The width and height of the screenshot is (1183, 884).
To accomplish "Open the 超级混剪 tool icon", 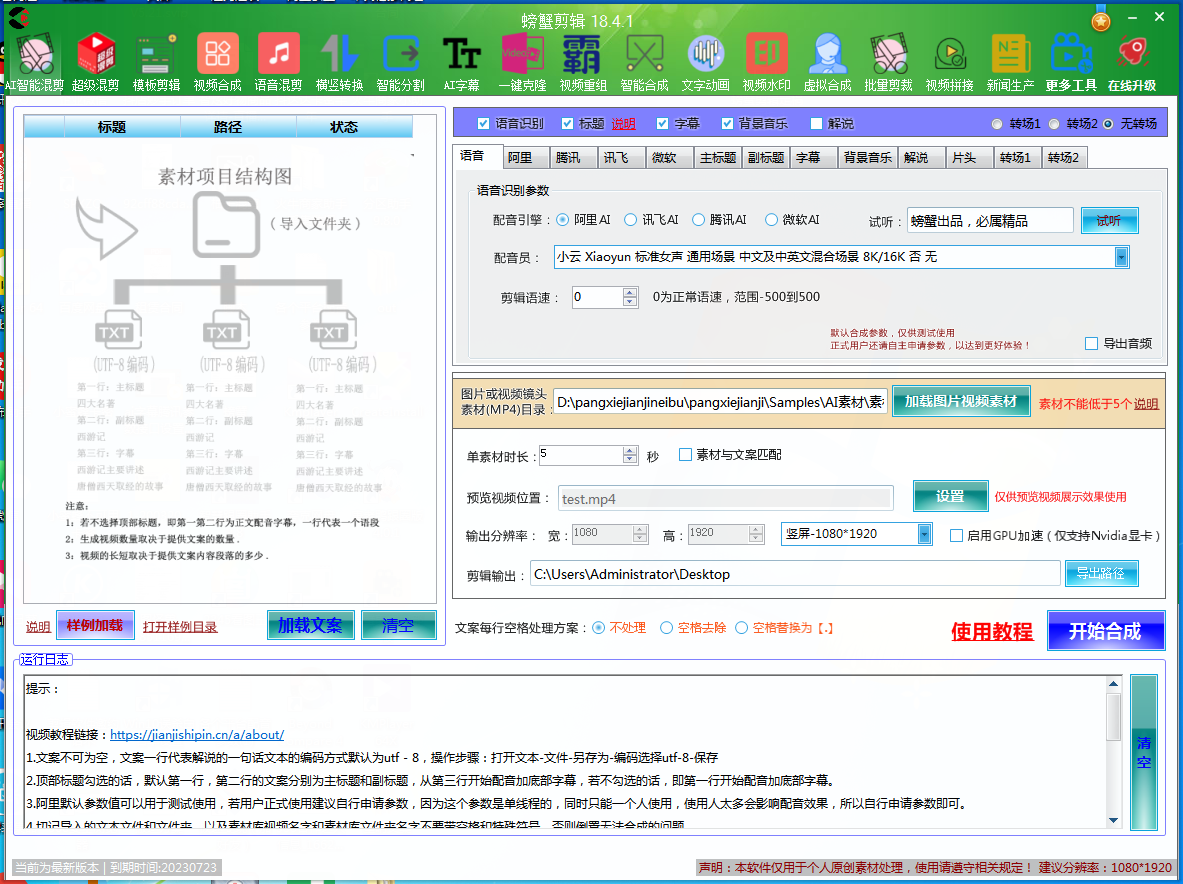I will 96,62.
